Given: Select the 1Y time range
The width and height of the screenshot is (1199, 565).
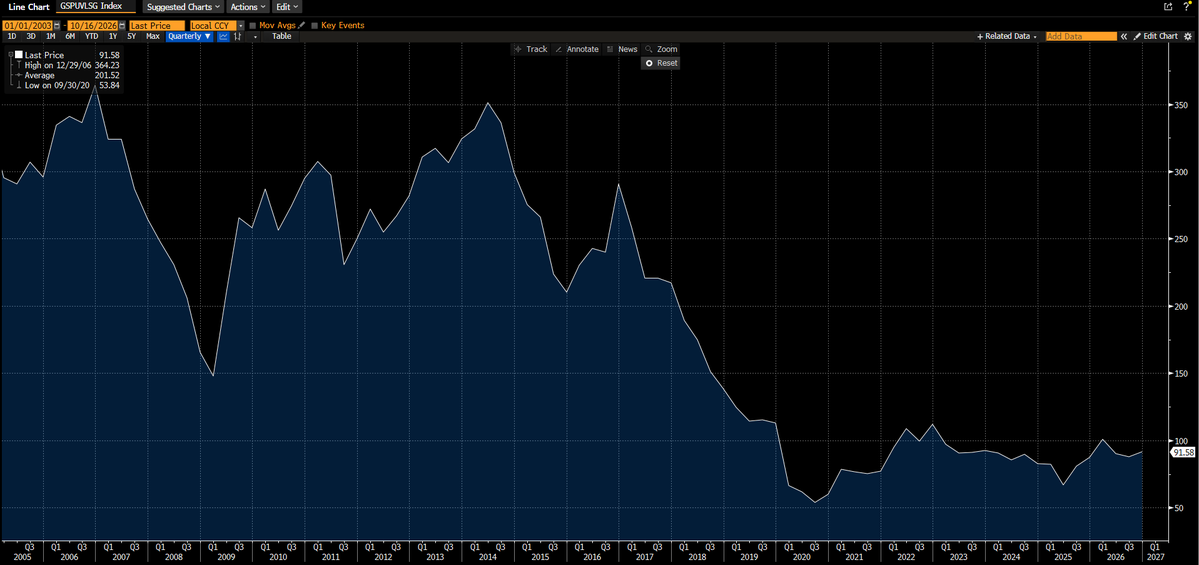Looking at the screenshot, I should (113, 36).
